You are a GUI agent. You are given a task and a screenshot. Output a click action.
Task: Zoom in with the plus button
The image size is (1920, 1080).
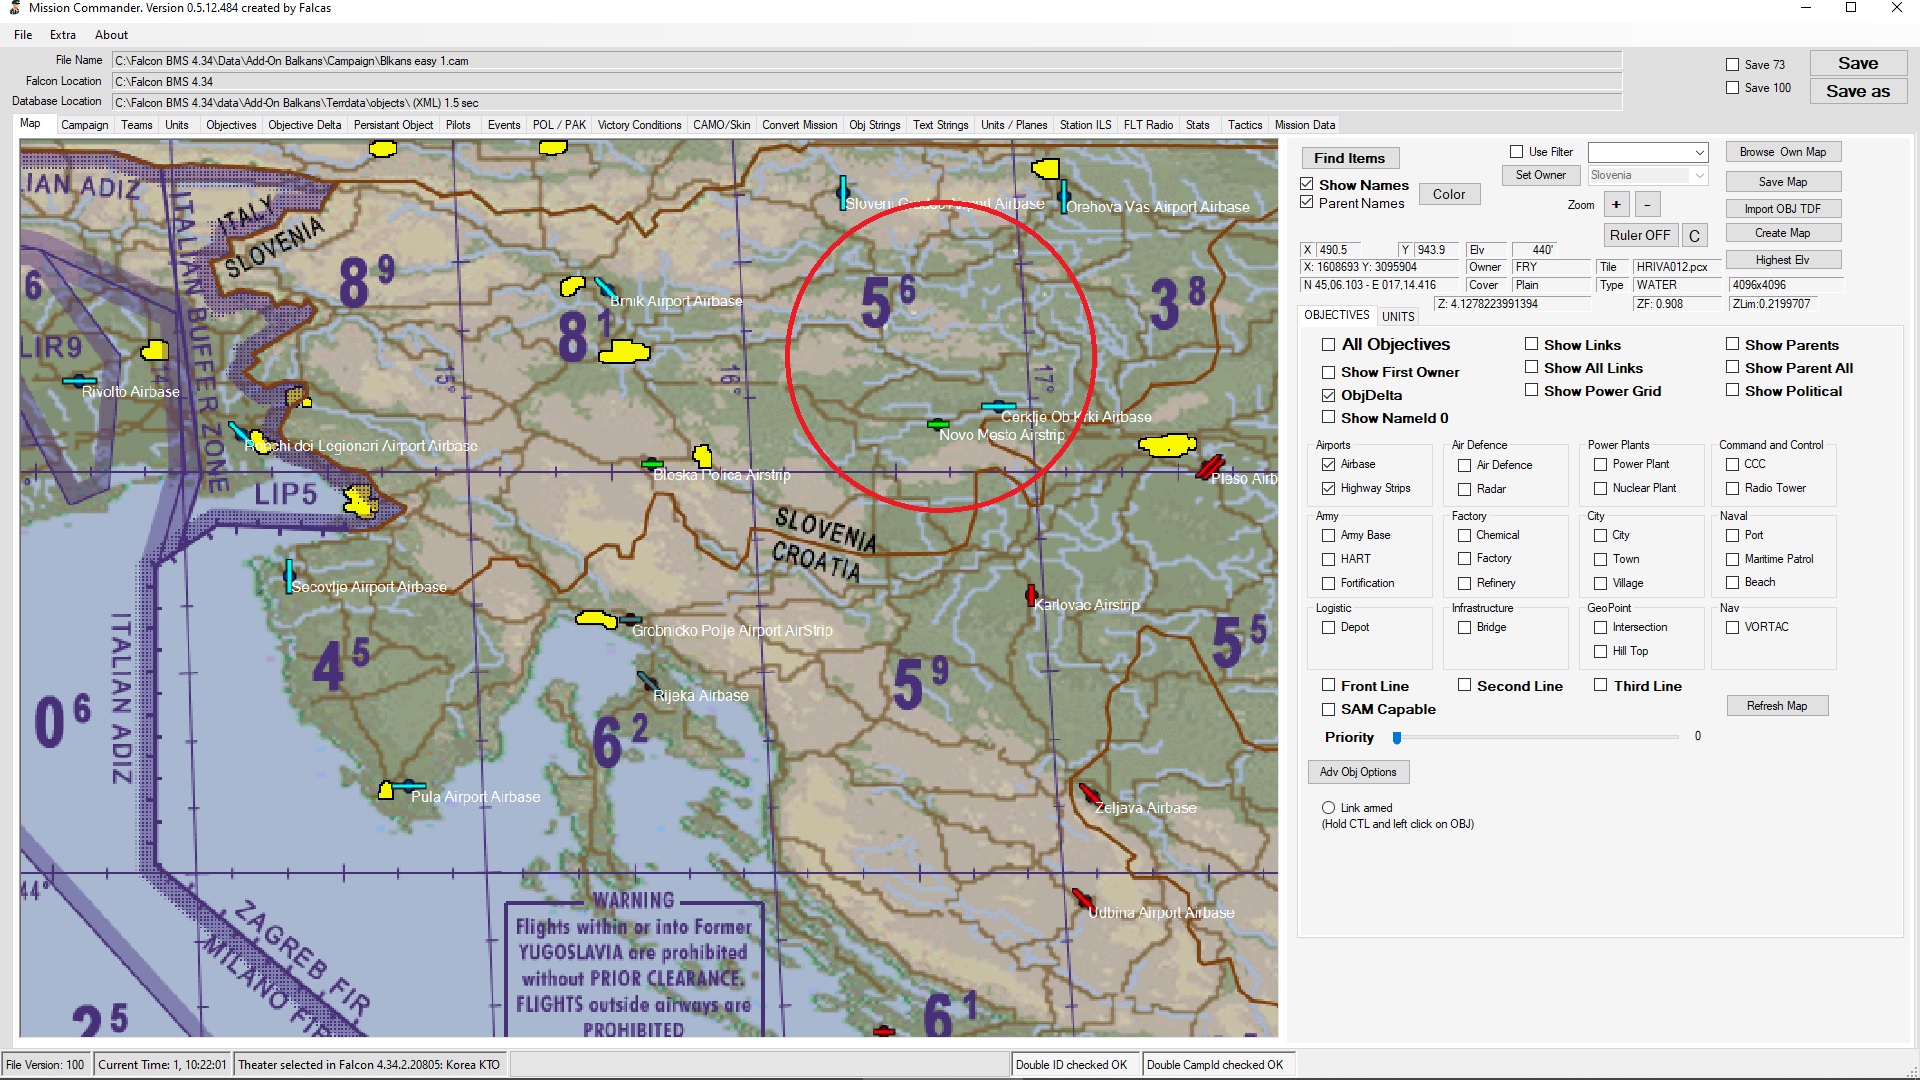pyautogui.click(x=1616, y=205)
